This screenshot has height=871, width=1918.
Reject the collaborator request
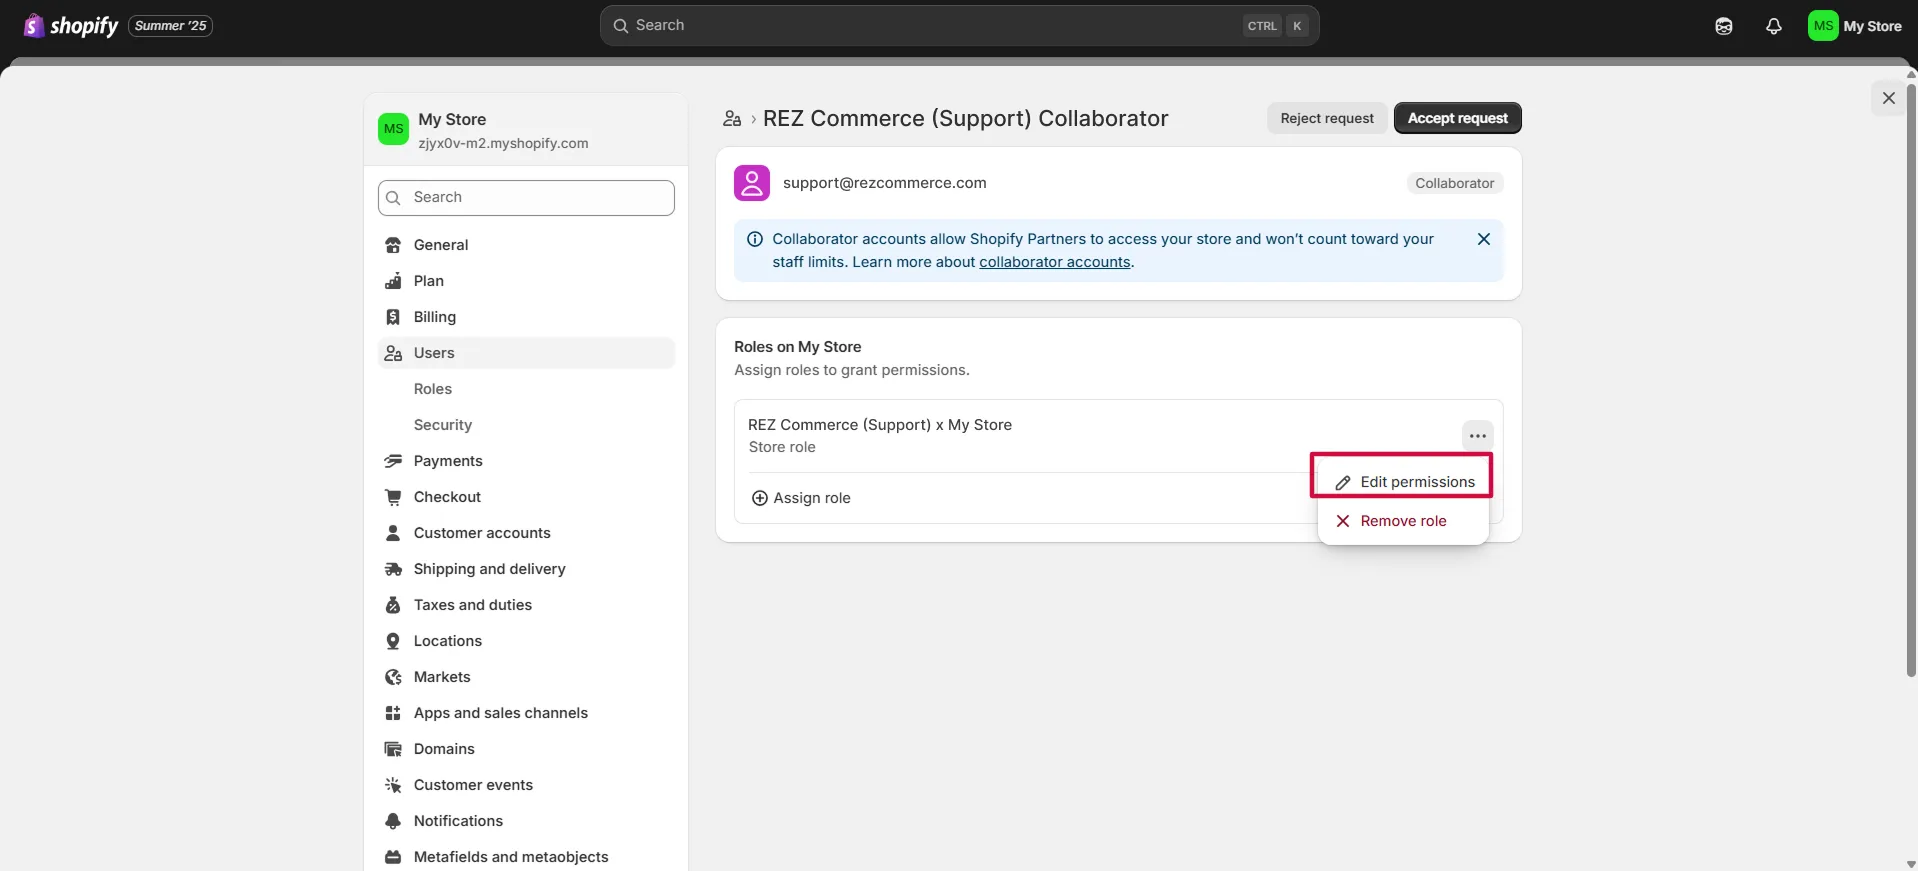(x=1327, y=118)
